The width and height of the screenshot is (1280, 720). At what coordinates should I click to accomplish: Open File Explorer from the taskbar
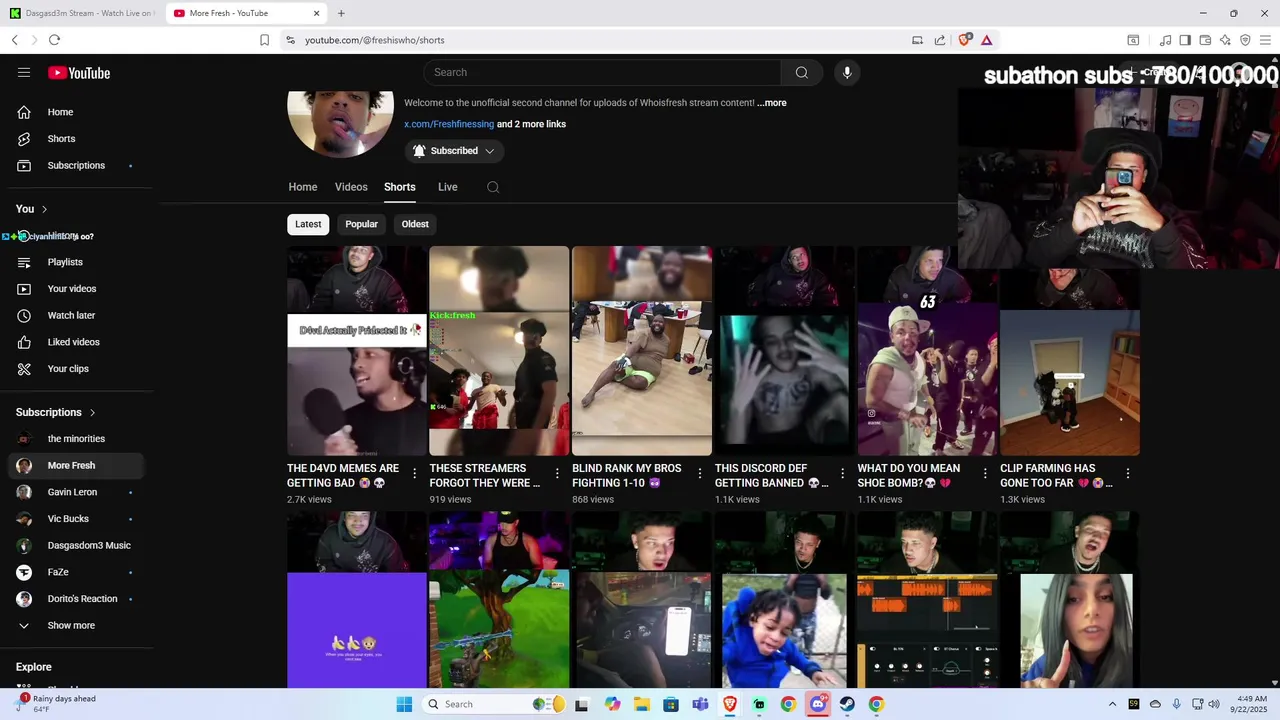pos(642,704)
